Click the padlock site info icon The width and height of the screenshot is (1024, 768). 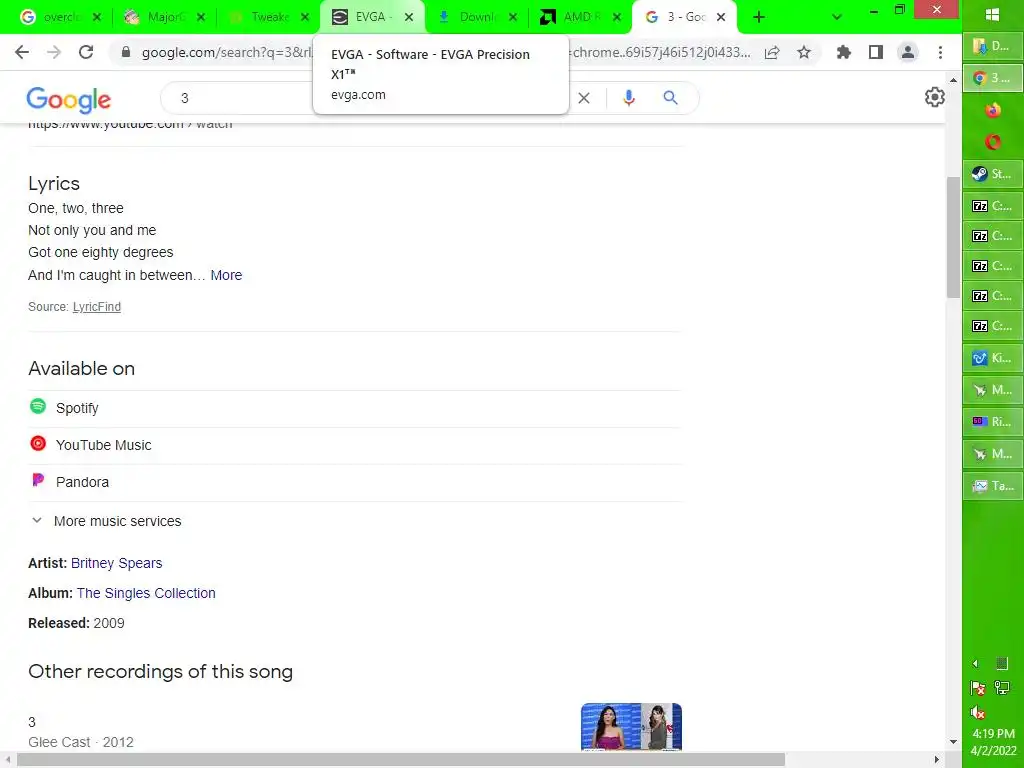[x=126, y=52]
